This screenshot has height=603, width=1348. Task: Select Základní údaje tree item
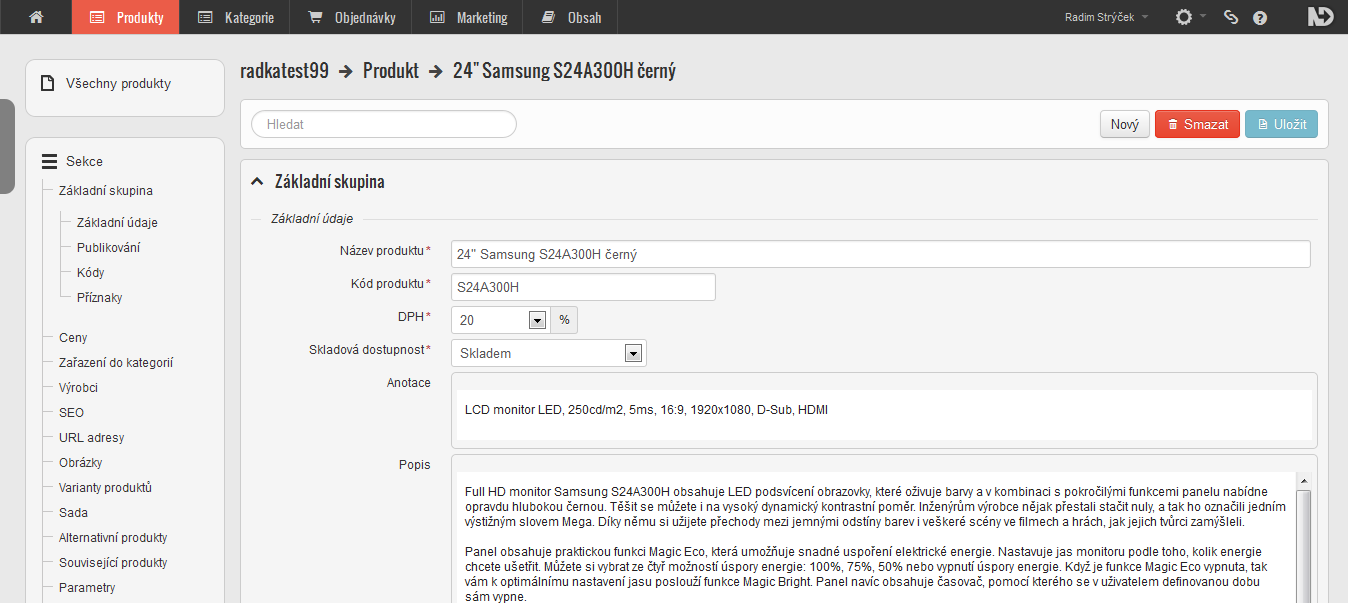(x=117, y=223)
